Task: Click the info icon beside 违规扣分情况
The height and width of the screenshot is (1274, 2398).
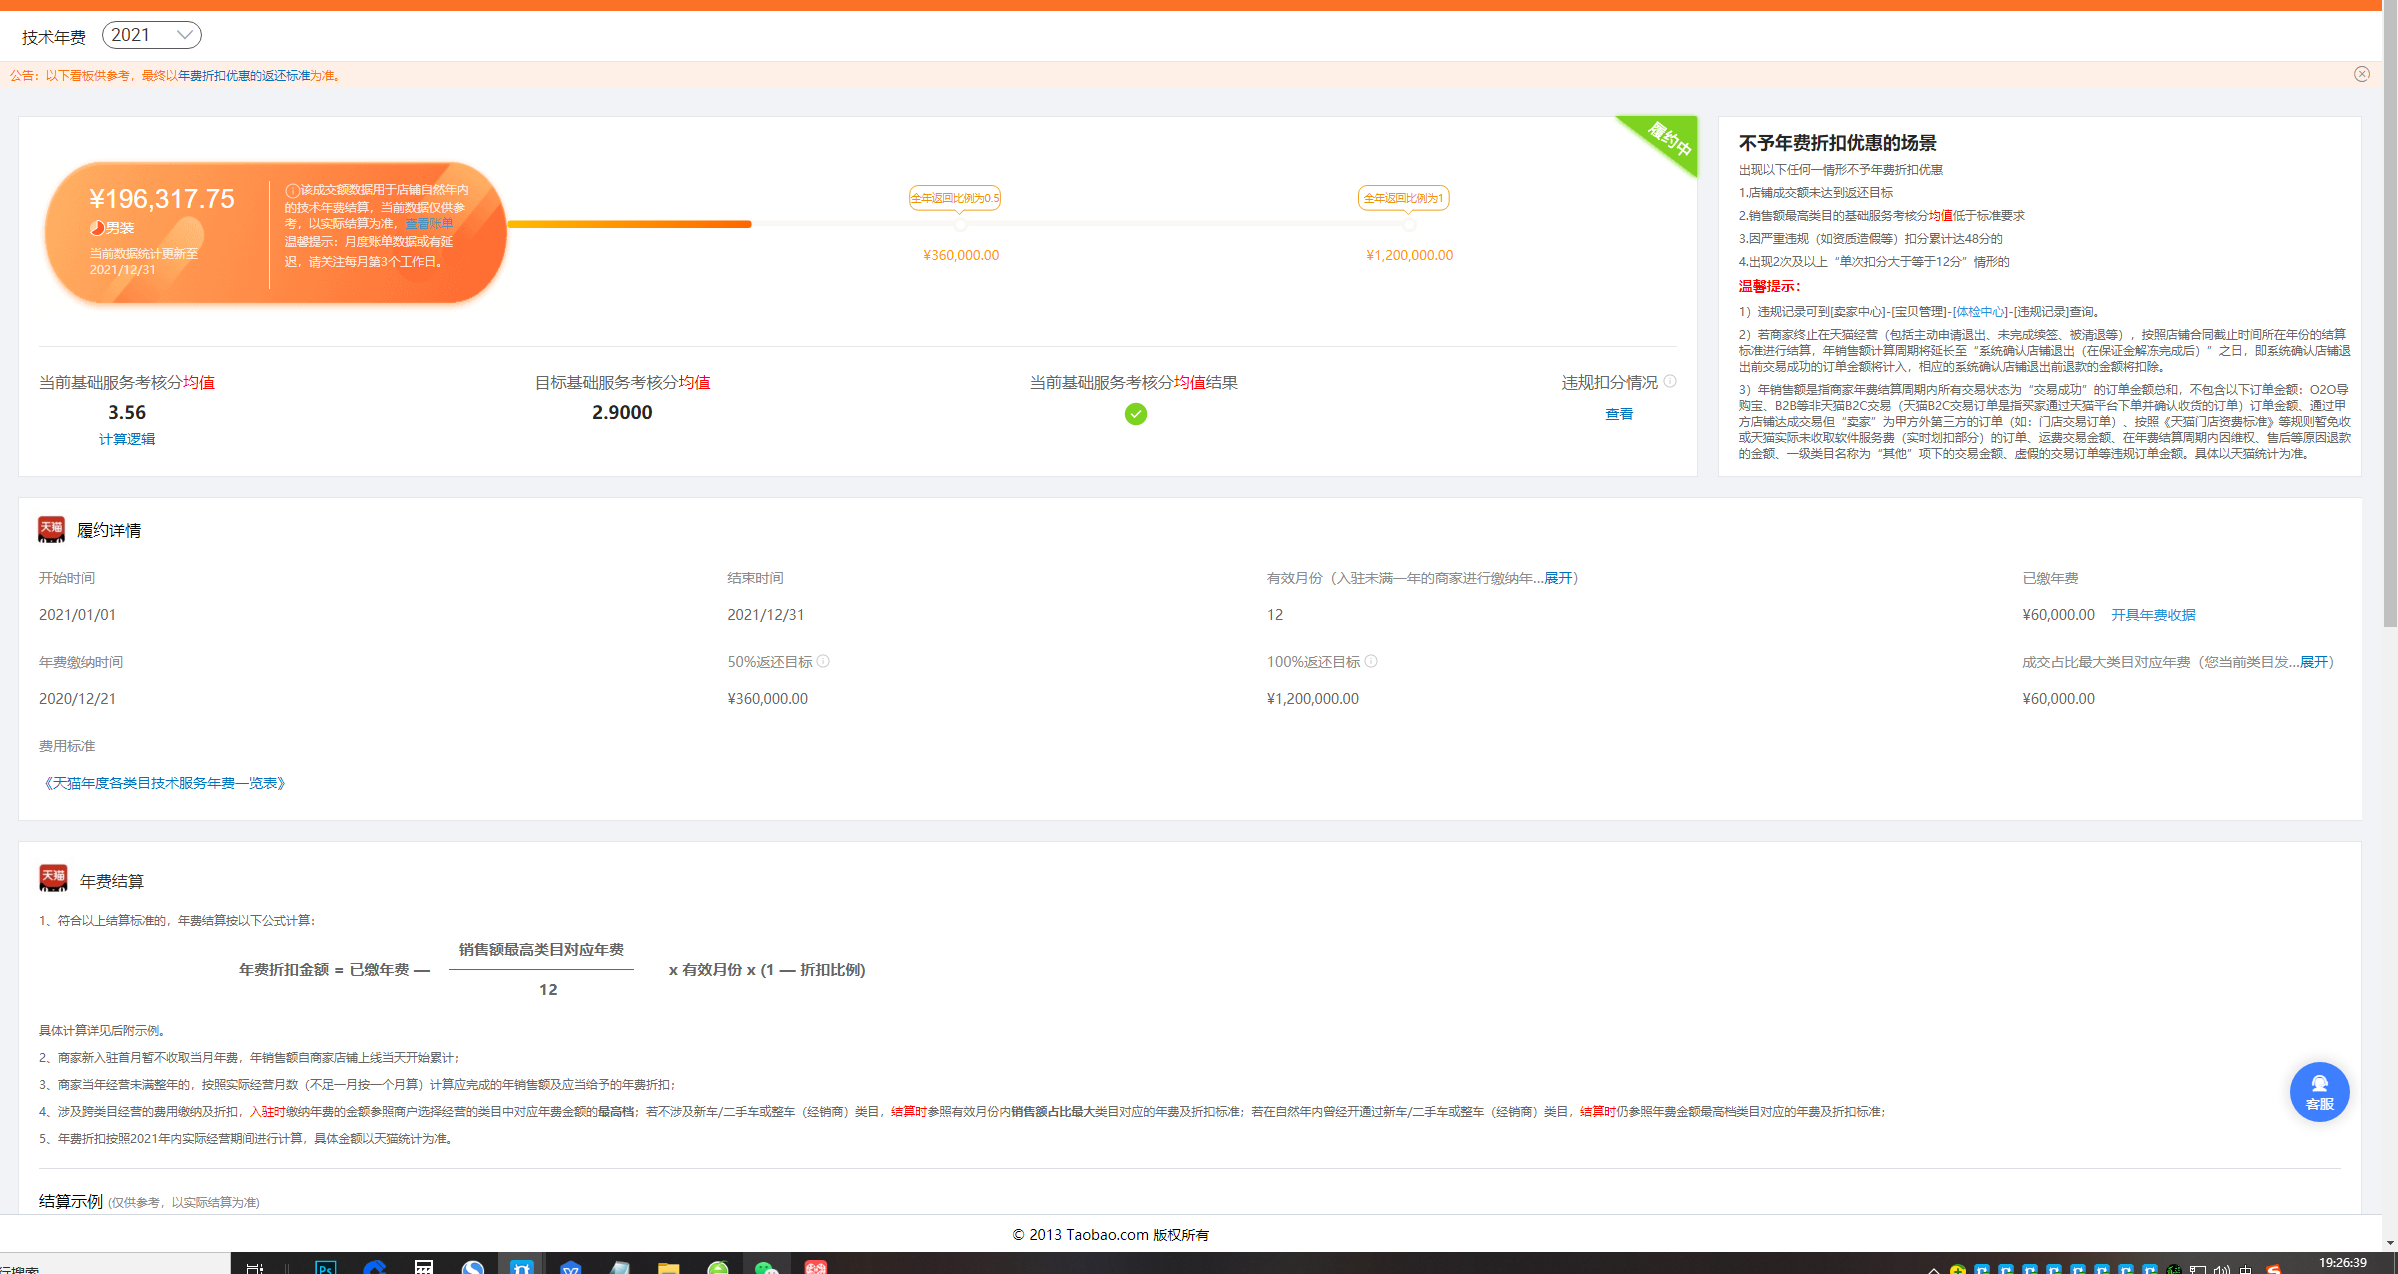Action: point(1670,381)
